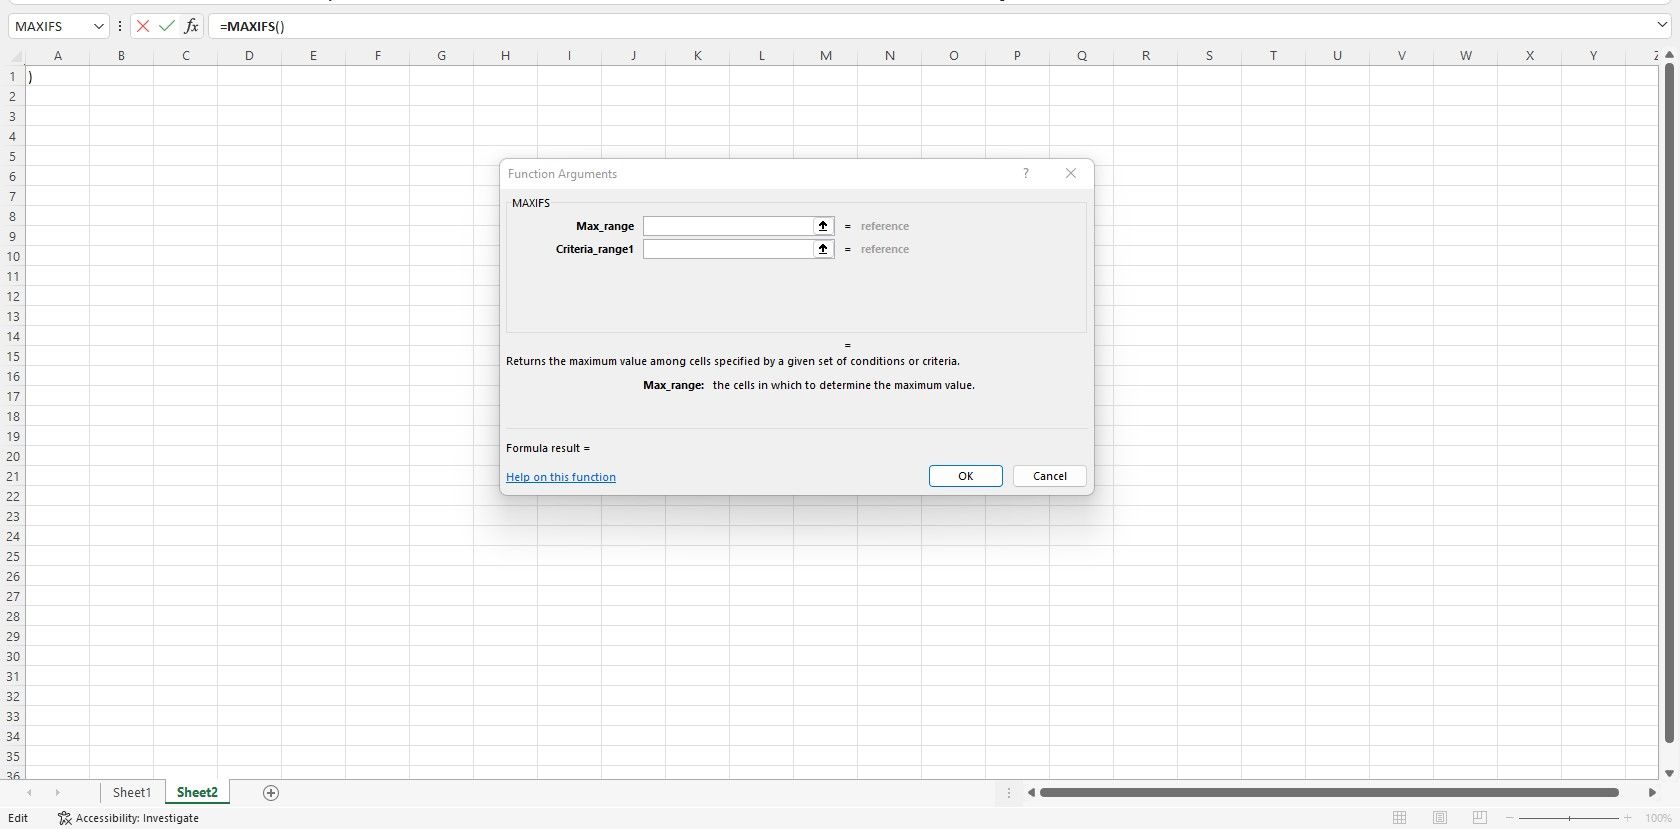The image size is (1680, 829).
Task: Click the 'Edit' mode status text
Action: point(18,818)
